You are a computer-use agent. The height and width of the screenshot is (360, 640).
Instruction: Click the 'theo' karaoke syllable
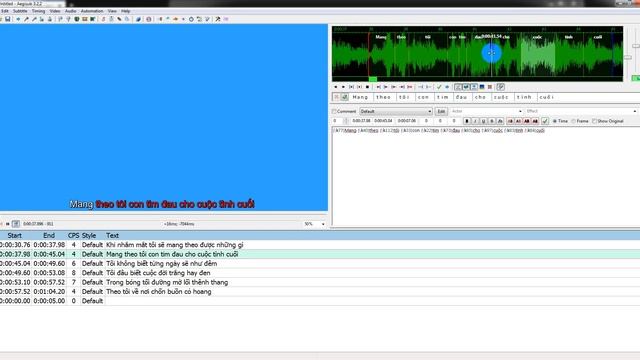[384, 97]
